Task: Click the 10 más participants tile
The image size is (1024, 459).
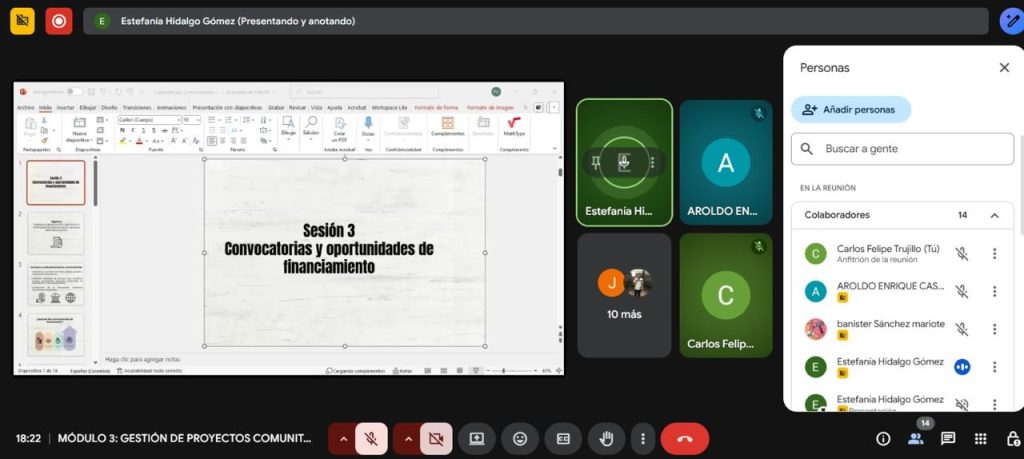Action: pyautogui.click(x=624, y=295)
